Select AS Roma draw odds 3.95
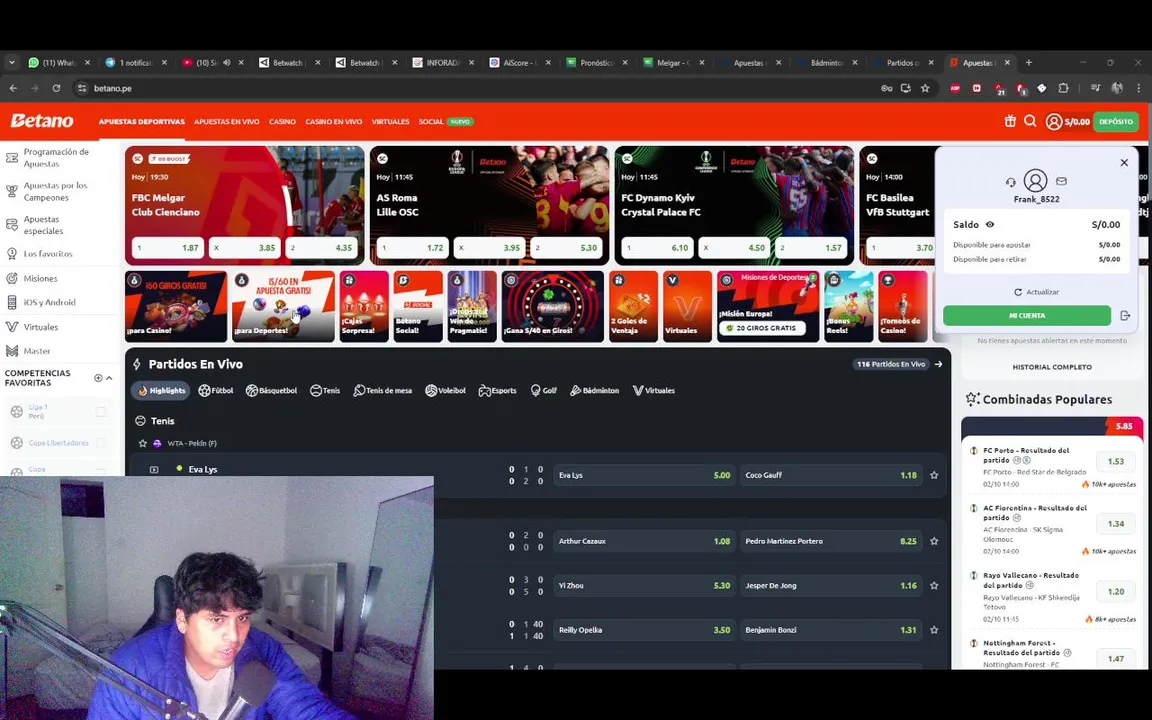Screen dimensions: 1152x720 pos(489,248)
